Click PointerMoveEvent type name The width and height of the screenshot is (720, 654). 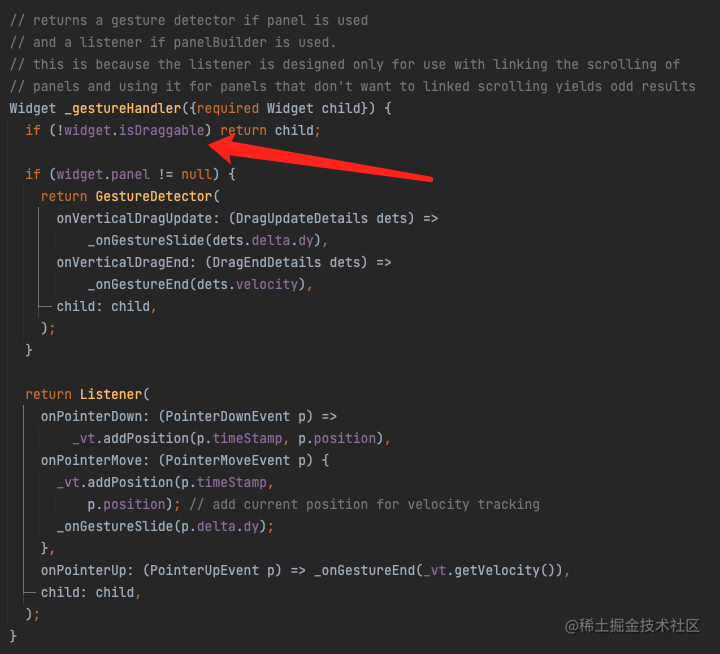(228, 461)
